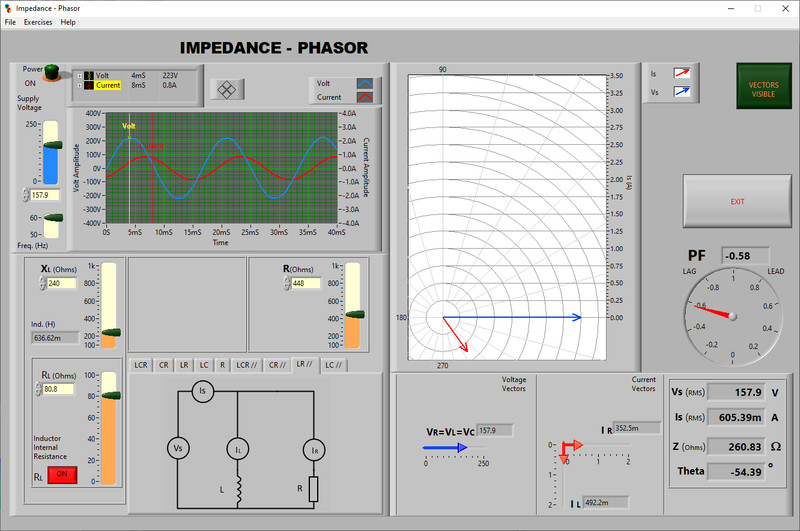Click the supply voltage 157.9 input field
Viewport: 800px width, 531px height.
pyautogui.click(x=45, y=195)
